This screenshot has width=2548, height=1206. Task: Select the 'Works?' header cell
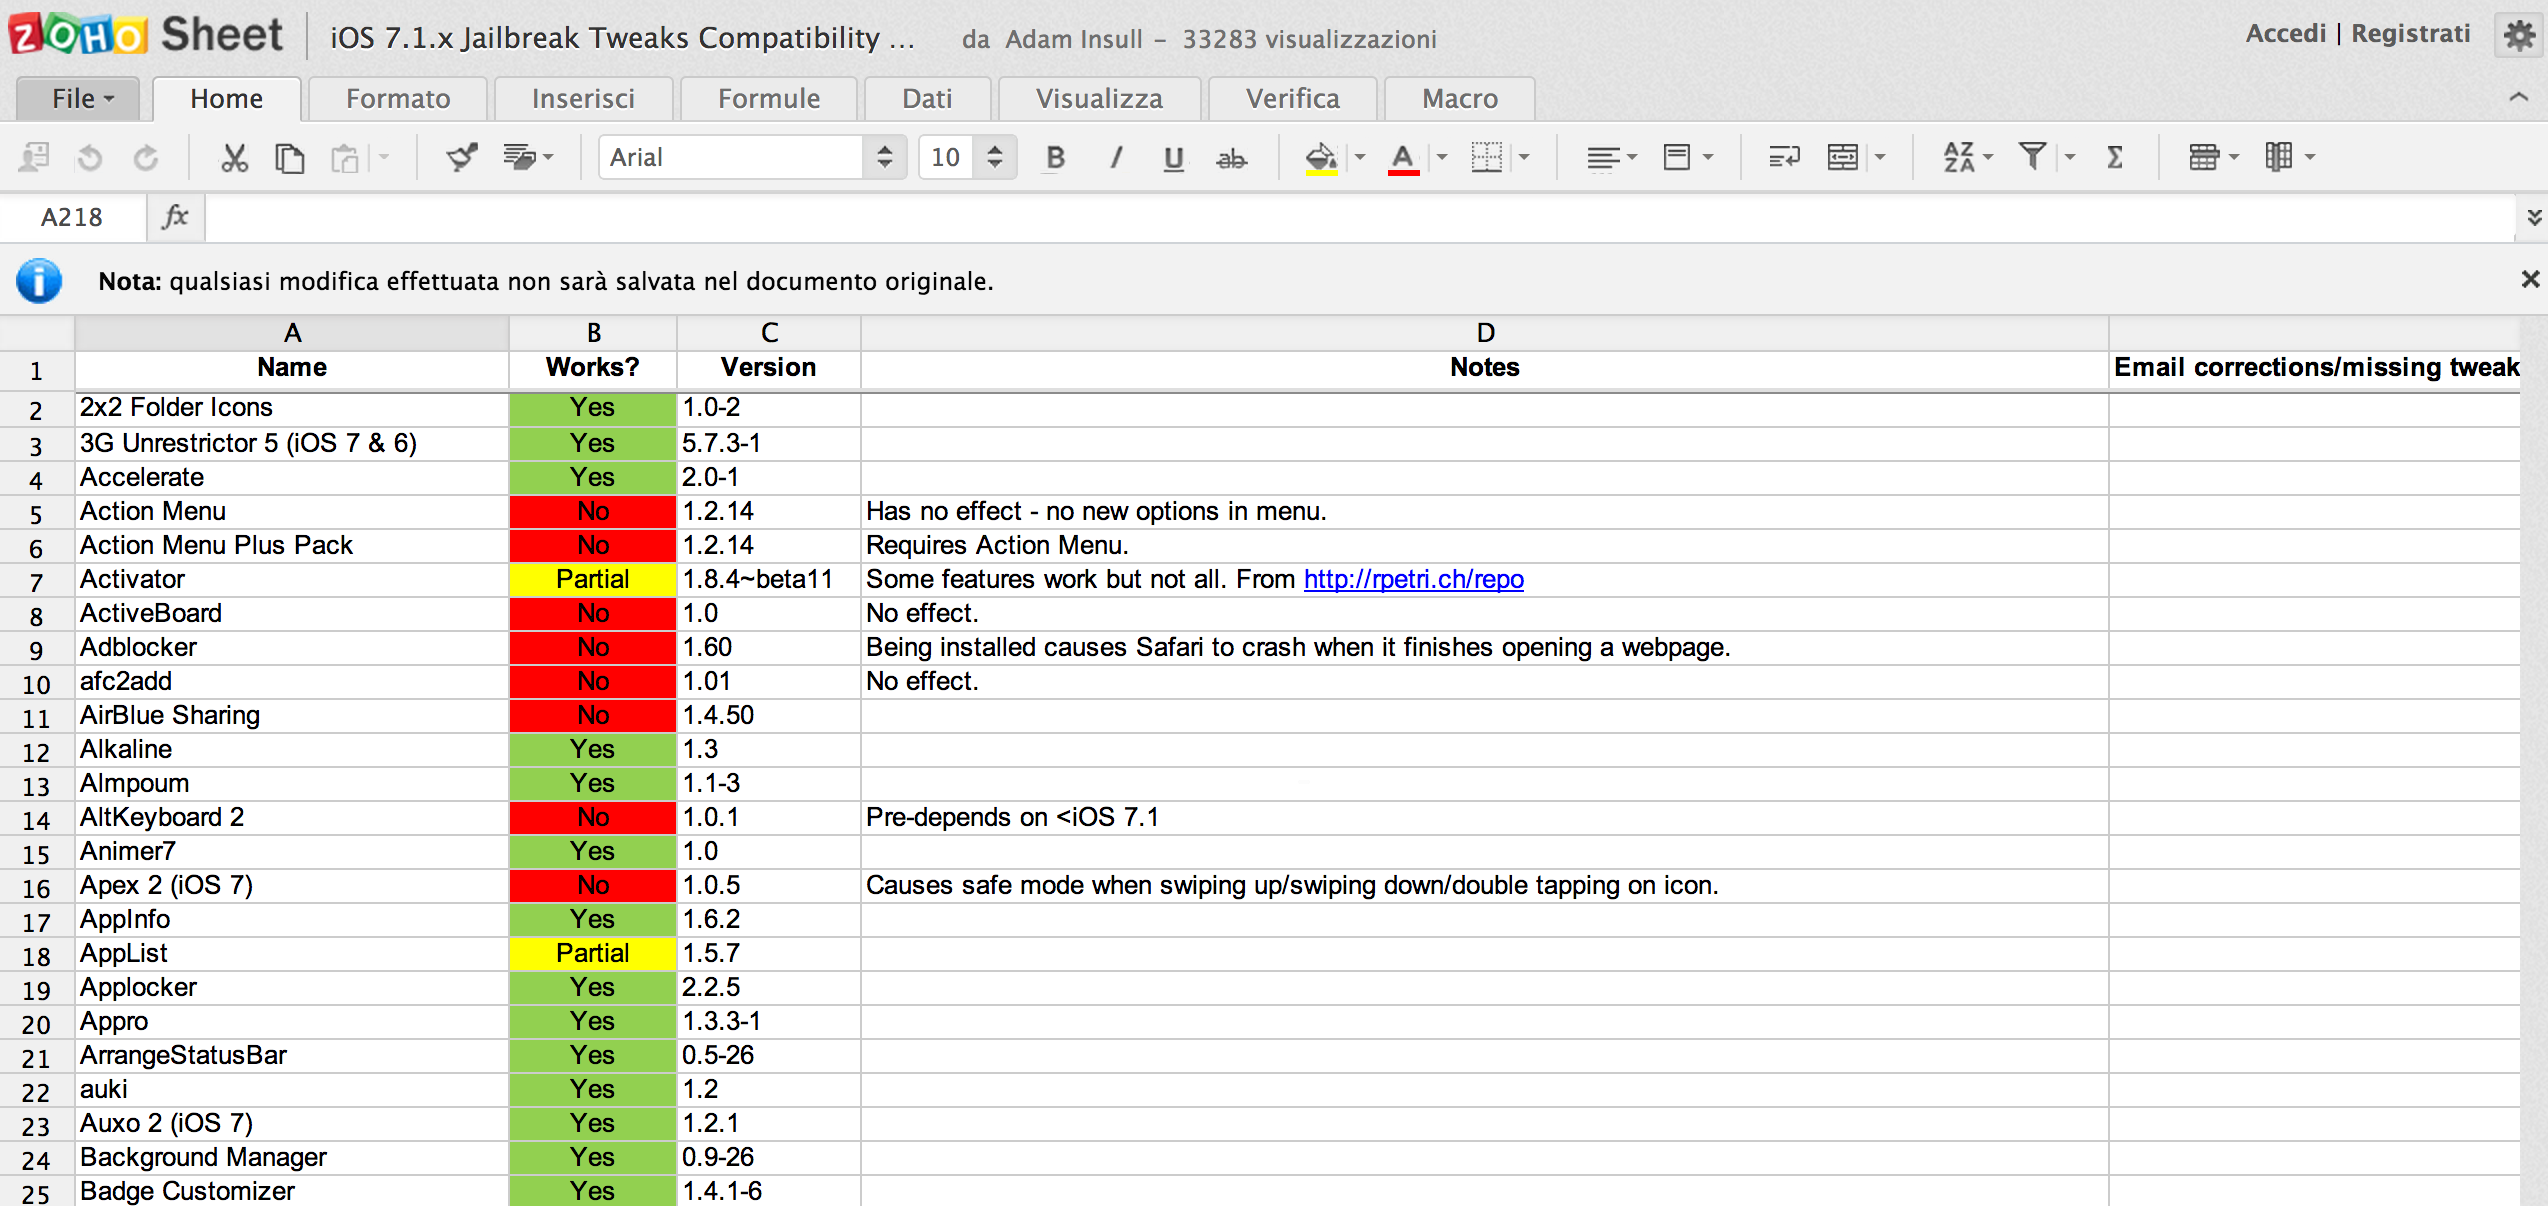pos(593,368)
